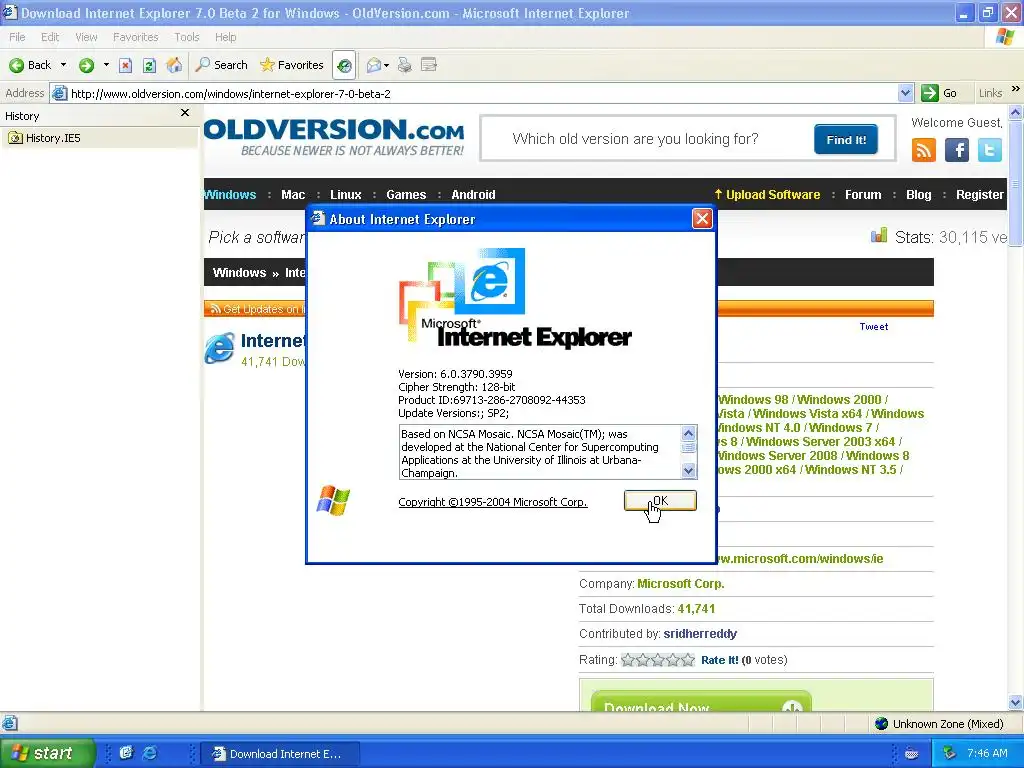Click the sridherreddy contributor link
Screen dimensions: 1024x768
click(x=700, y=633)
